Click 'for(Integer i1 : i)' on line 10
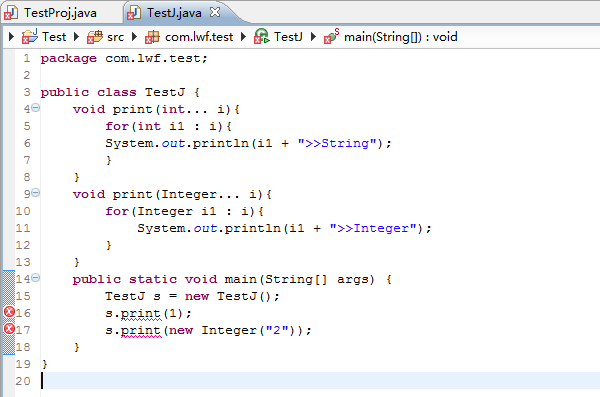The image size is (600, 397). 180,211
